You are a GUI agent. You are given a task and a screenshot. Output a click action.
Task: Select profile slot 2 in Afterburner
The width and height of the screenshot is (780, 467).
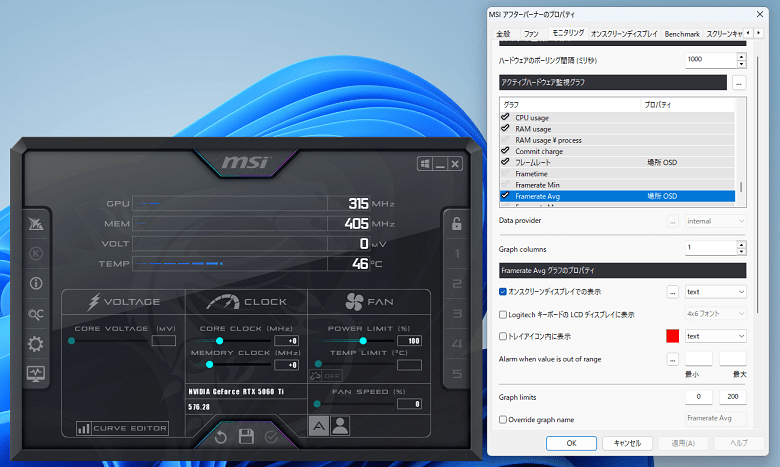coord(457,283)
